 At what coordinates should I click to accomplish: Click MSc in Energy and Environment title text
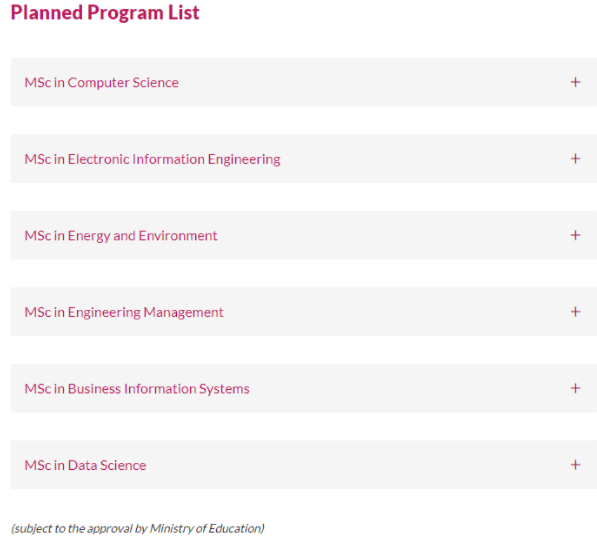point(121,236)
